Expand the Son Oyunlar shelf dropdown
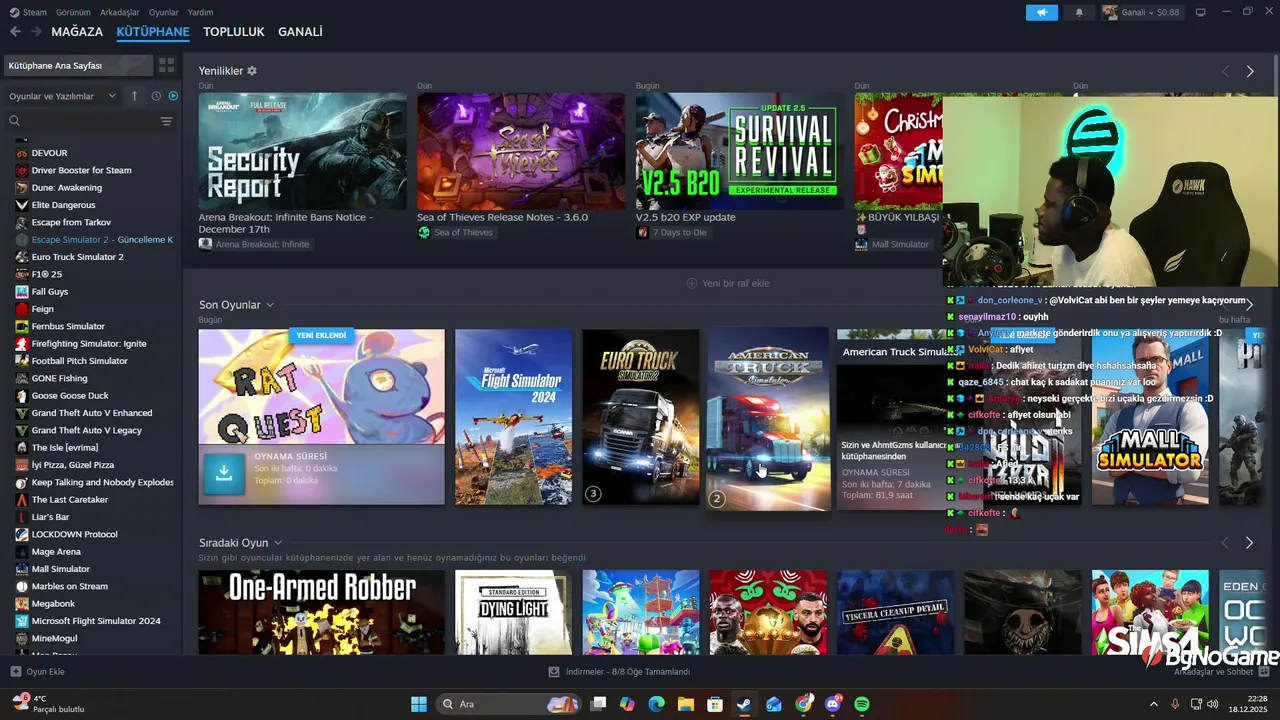The image size is (1280, 720). pos(270,305)
